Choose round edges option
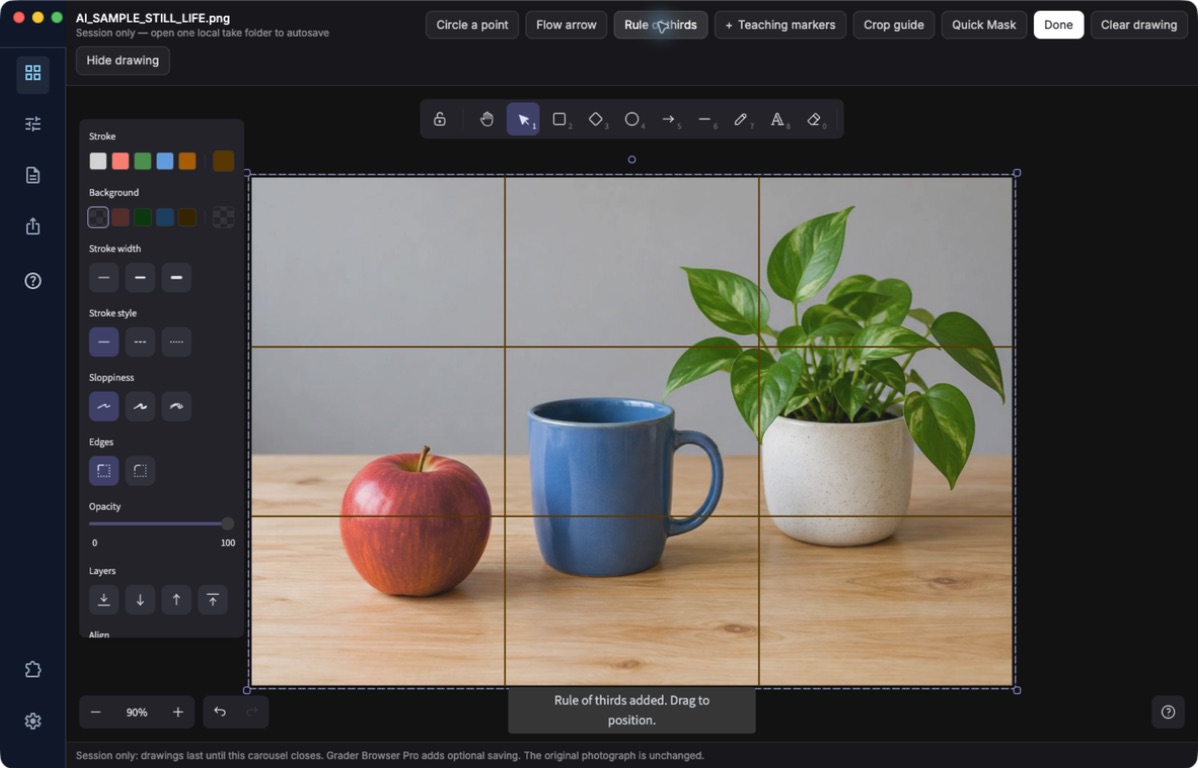1198x768 pixels. tap(140, 471)
